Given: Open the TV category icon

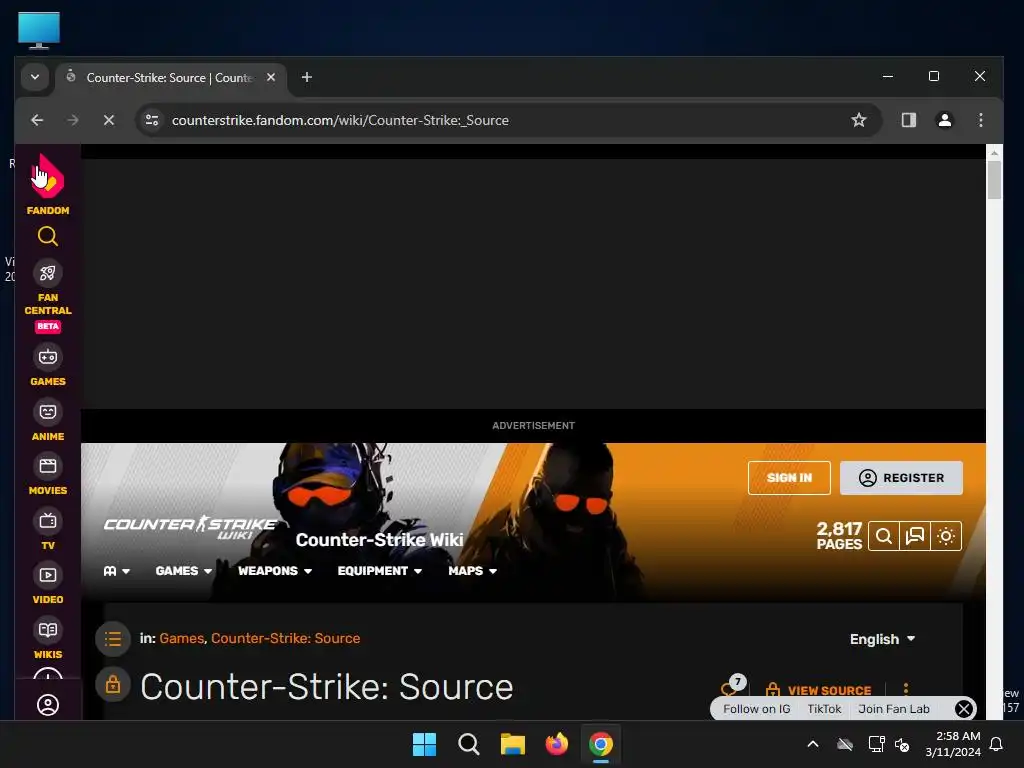Looking at the screenshot, I should 48,521.
